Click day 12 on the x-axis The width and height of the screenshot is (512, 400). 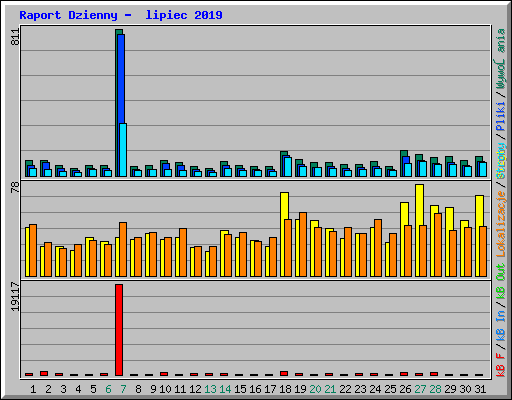point(195,389)
